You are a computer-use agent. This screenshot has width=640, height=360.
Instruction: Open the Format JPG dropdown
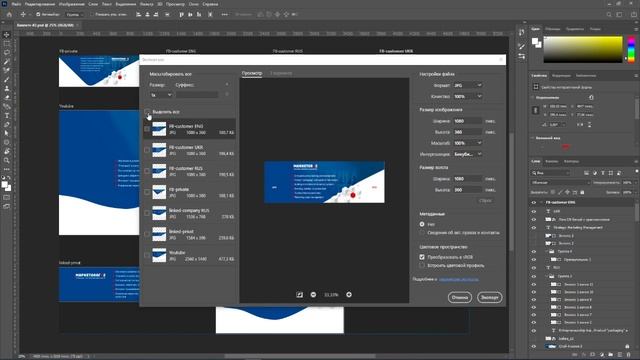click(468, 85)
